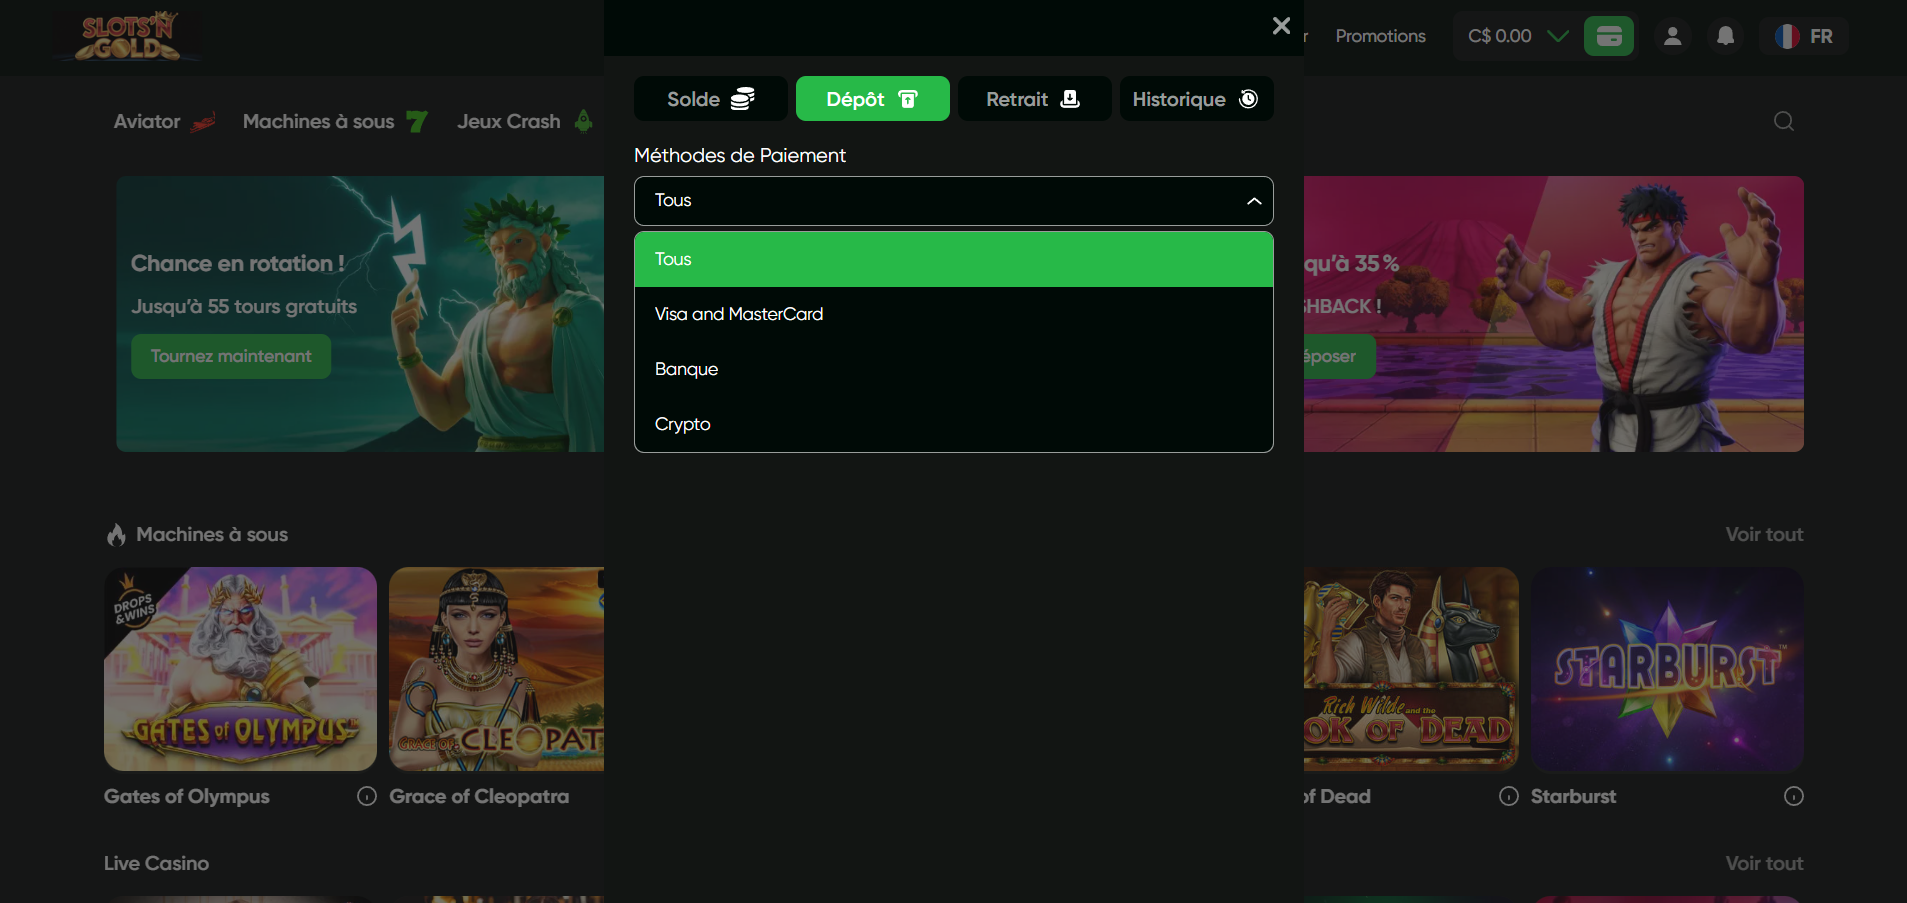This screenshot has width=1907, height=903.
Task: Click the Starburst title text
Action: pos(1573,797)
